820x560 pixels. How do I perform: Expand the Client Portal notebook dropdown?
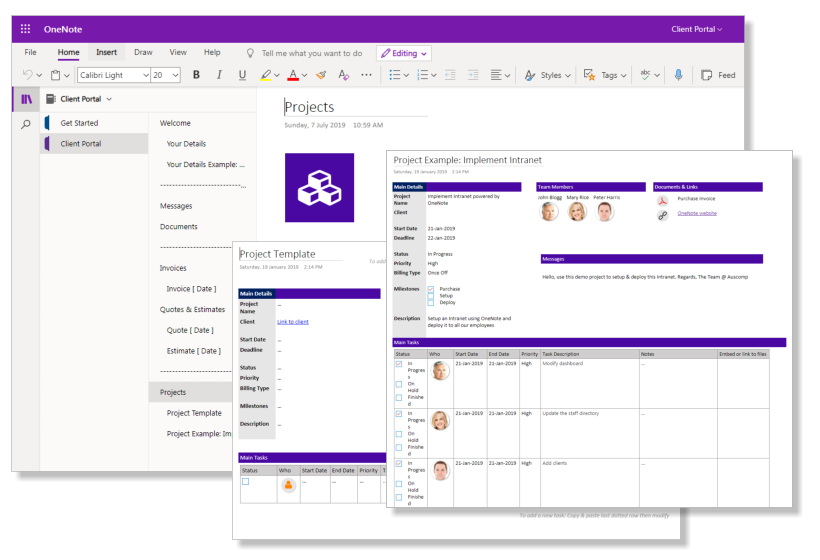coord(109,99)
